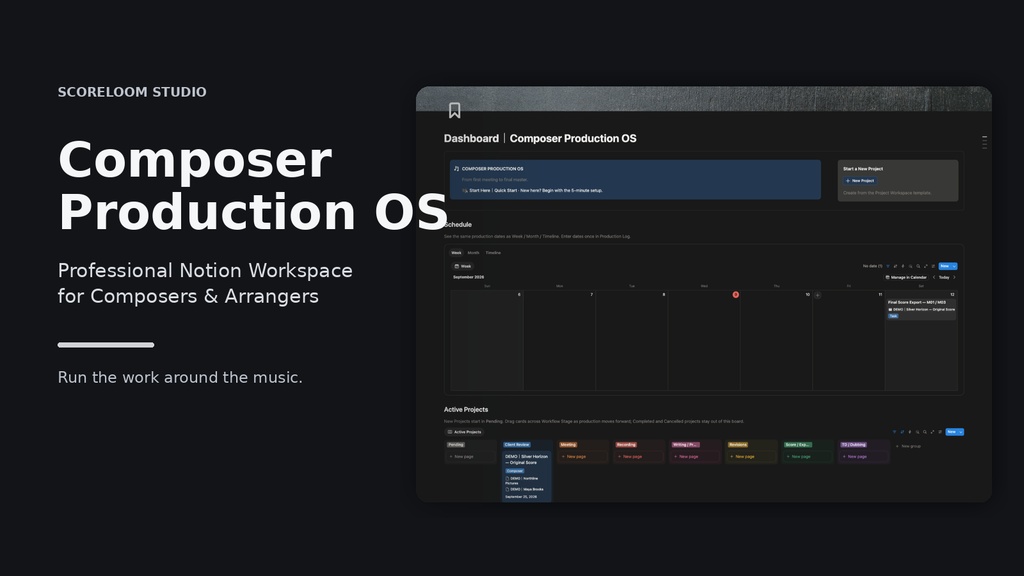Click the red today marker on Wednesday 9

(x=735, y=295)
